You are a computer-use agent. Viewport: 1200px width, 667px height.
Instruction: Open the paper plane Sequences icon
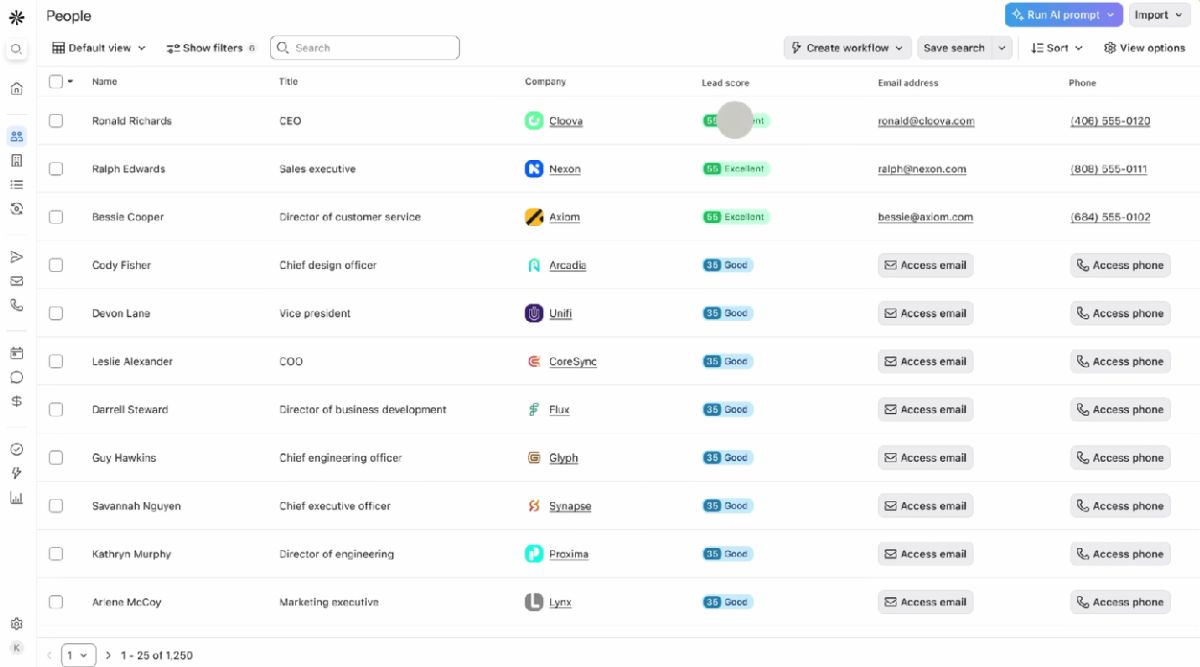click(16, 257)
